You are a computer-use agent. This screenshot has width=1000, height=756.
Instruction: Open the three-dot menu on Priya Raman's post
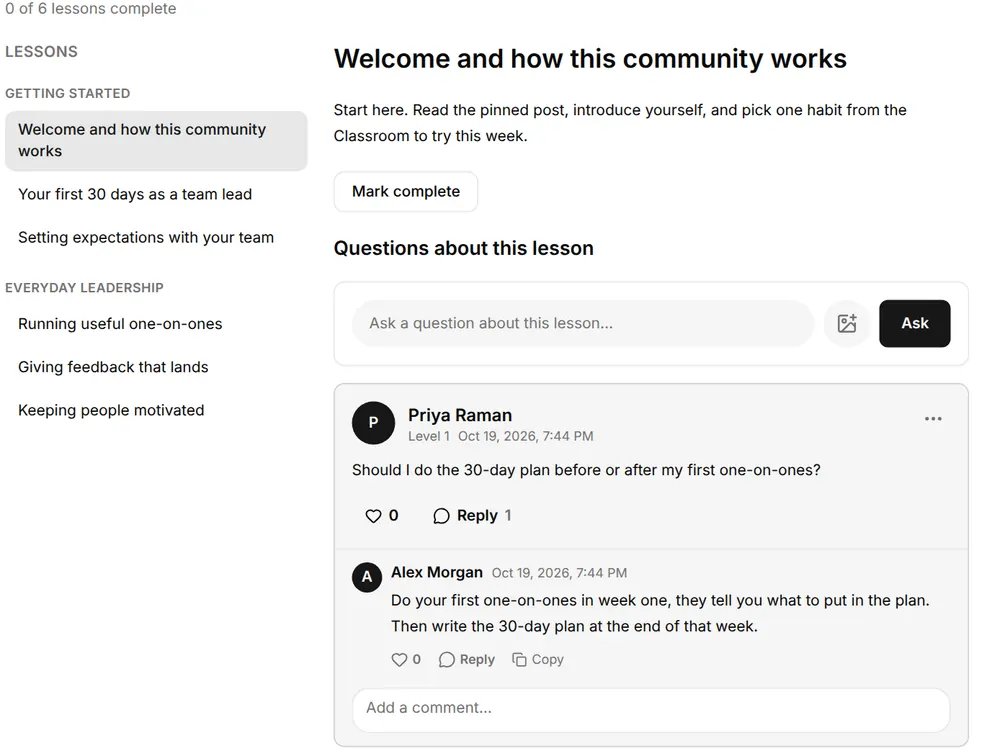coord(933,419)
